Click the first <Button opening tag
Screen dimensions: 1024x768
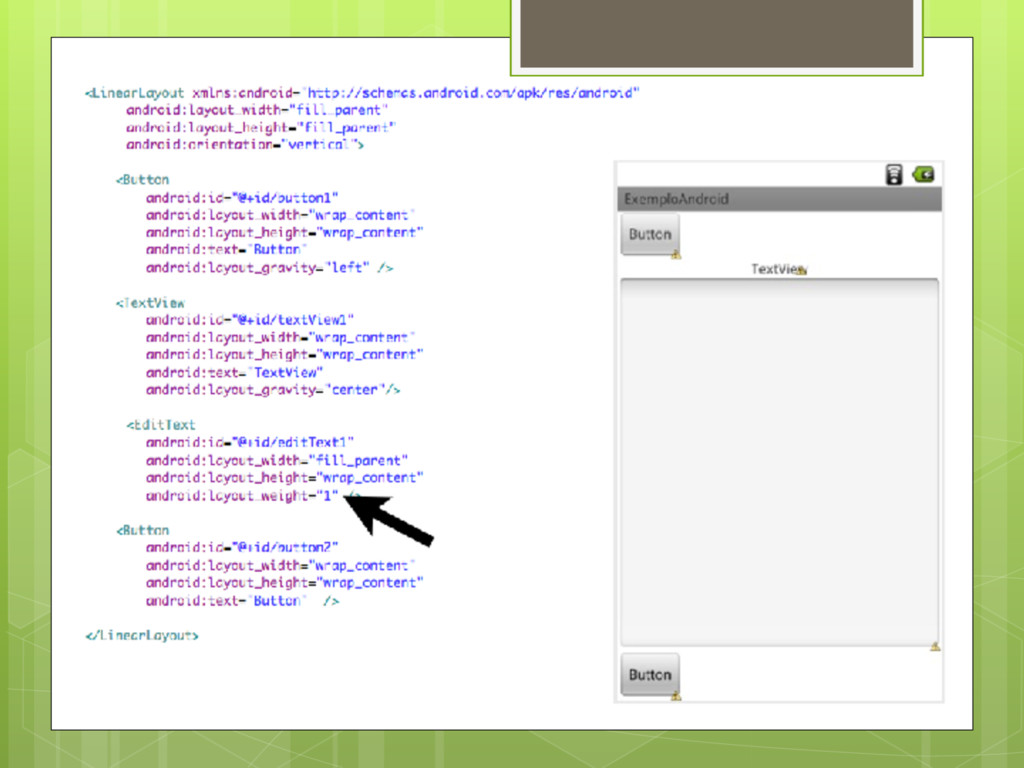pyautogui.click(x=142, y=180)
